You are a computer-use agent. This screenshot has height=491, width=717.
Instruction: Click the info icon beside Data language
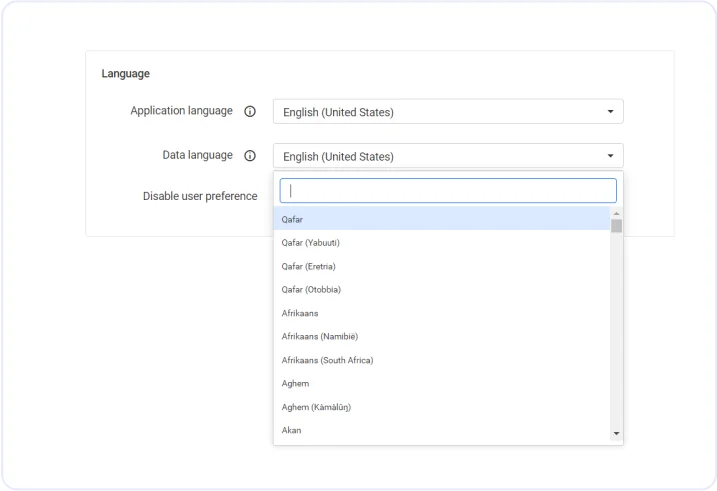[x=250, y=156]
